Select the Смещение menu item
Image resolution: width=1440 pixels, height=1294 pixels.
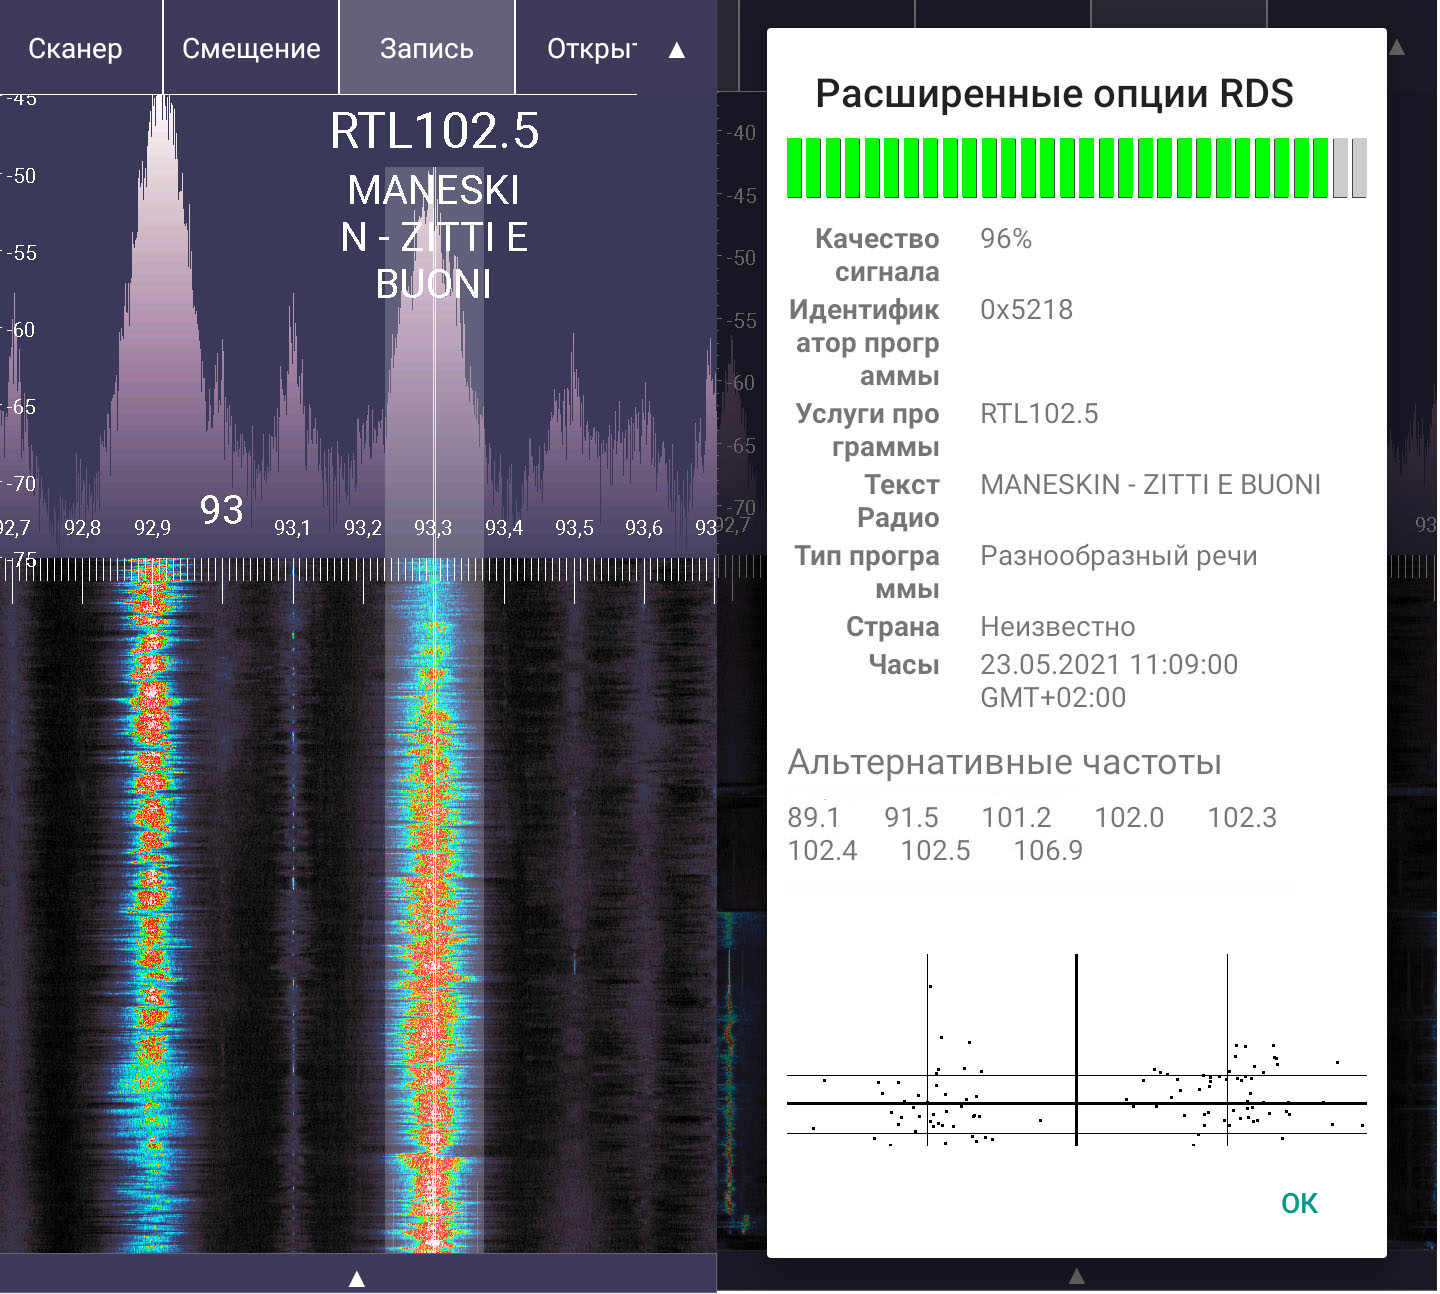[x=251, y=48]
